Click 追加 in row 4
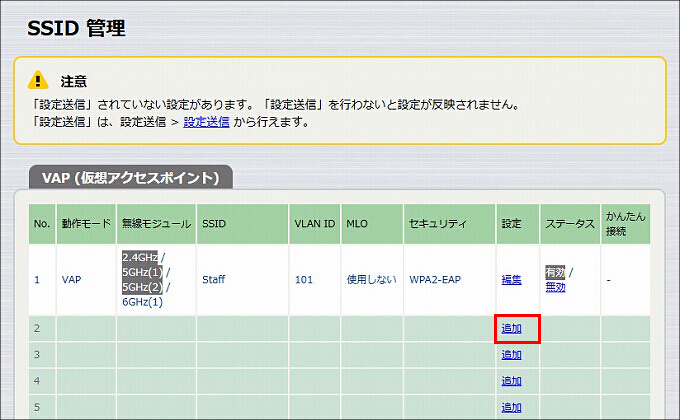This screenshot has height=420, width=680. point(511,381)
